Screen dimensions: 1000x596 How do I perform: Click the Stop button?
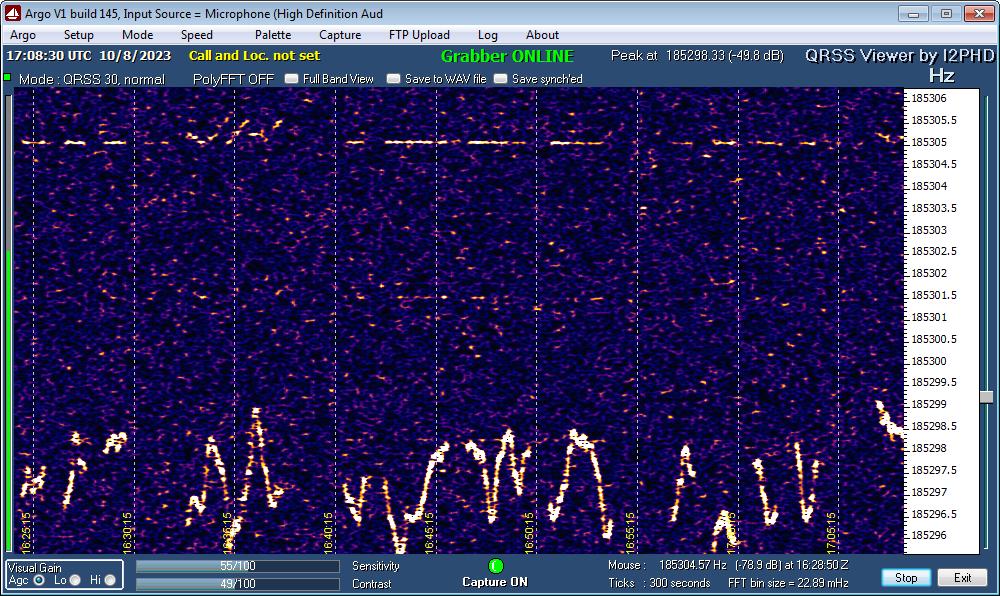tap(906, 578)
